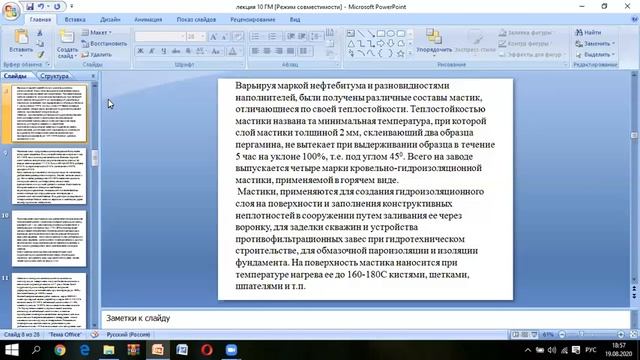Open Google Chrome from the taskbar
This screenshot has height=360, width=640.
click(60, 350)
